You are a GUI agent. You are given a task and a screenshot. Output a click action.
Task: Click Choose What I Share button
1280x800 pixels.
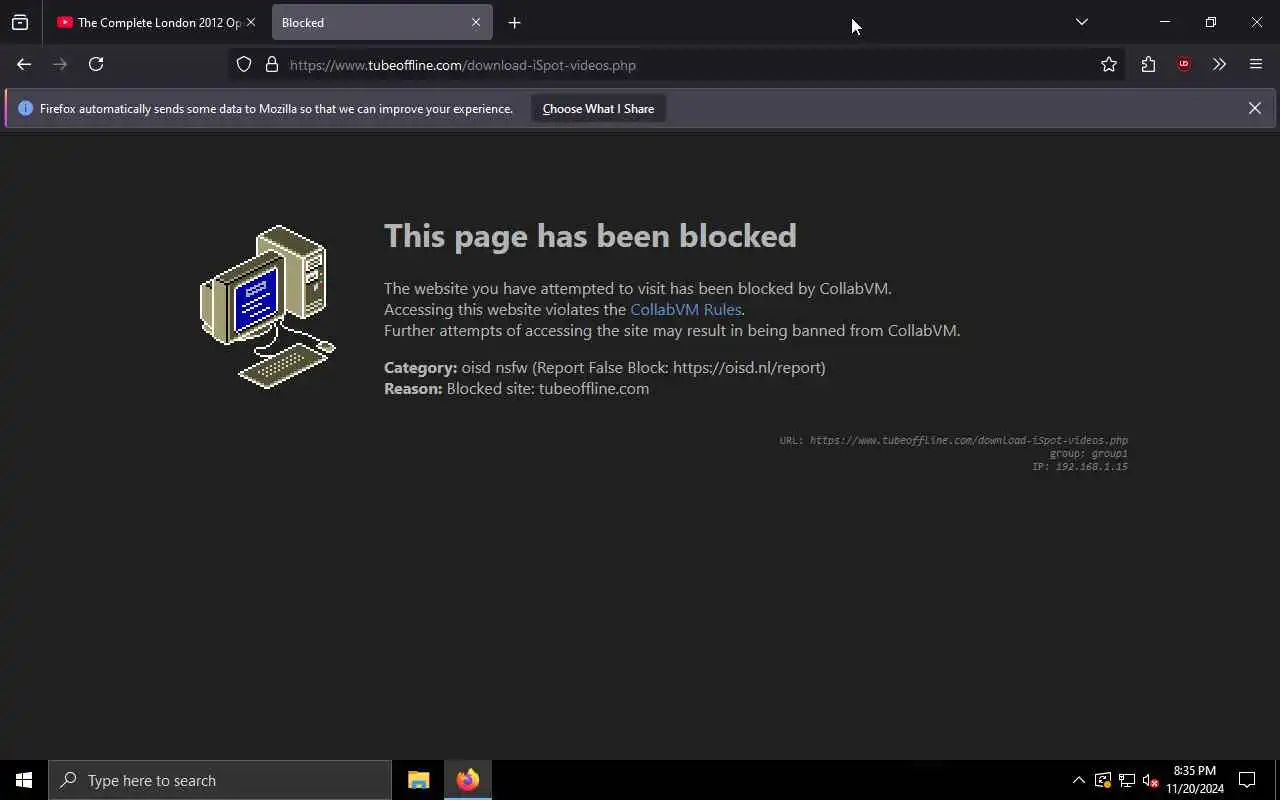tap(598, 108)
